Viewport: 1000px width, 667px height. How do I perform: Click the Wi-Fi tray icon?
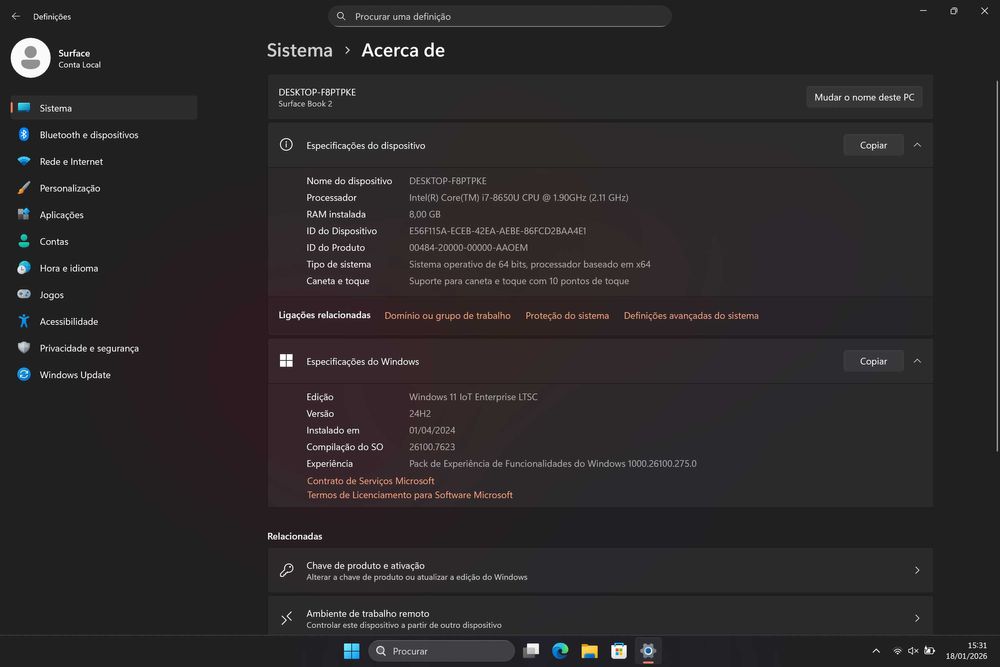897,651
